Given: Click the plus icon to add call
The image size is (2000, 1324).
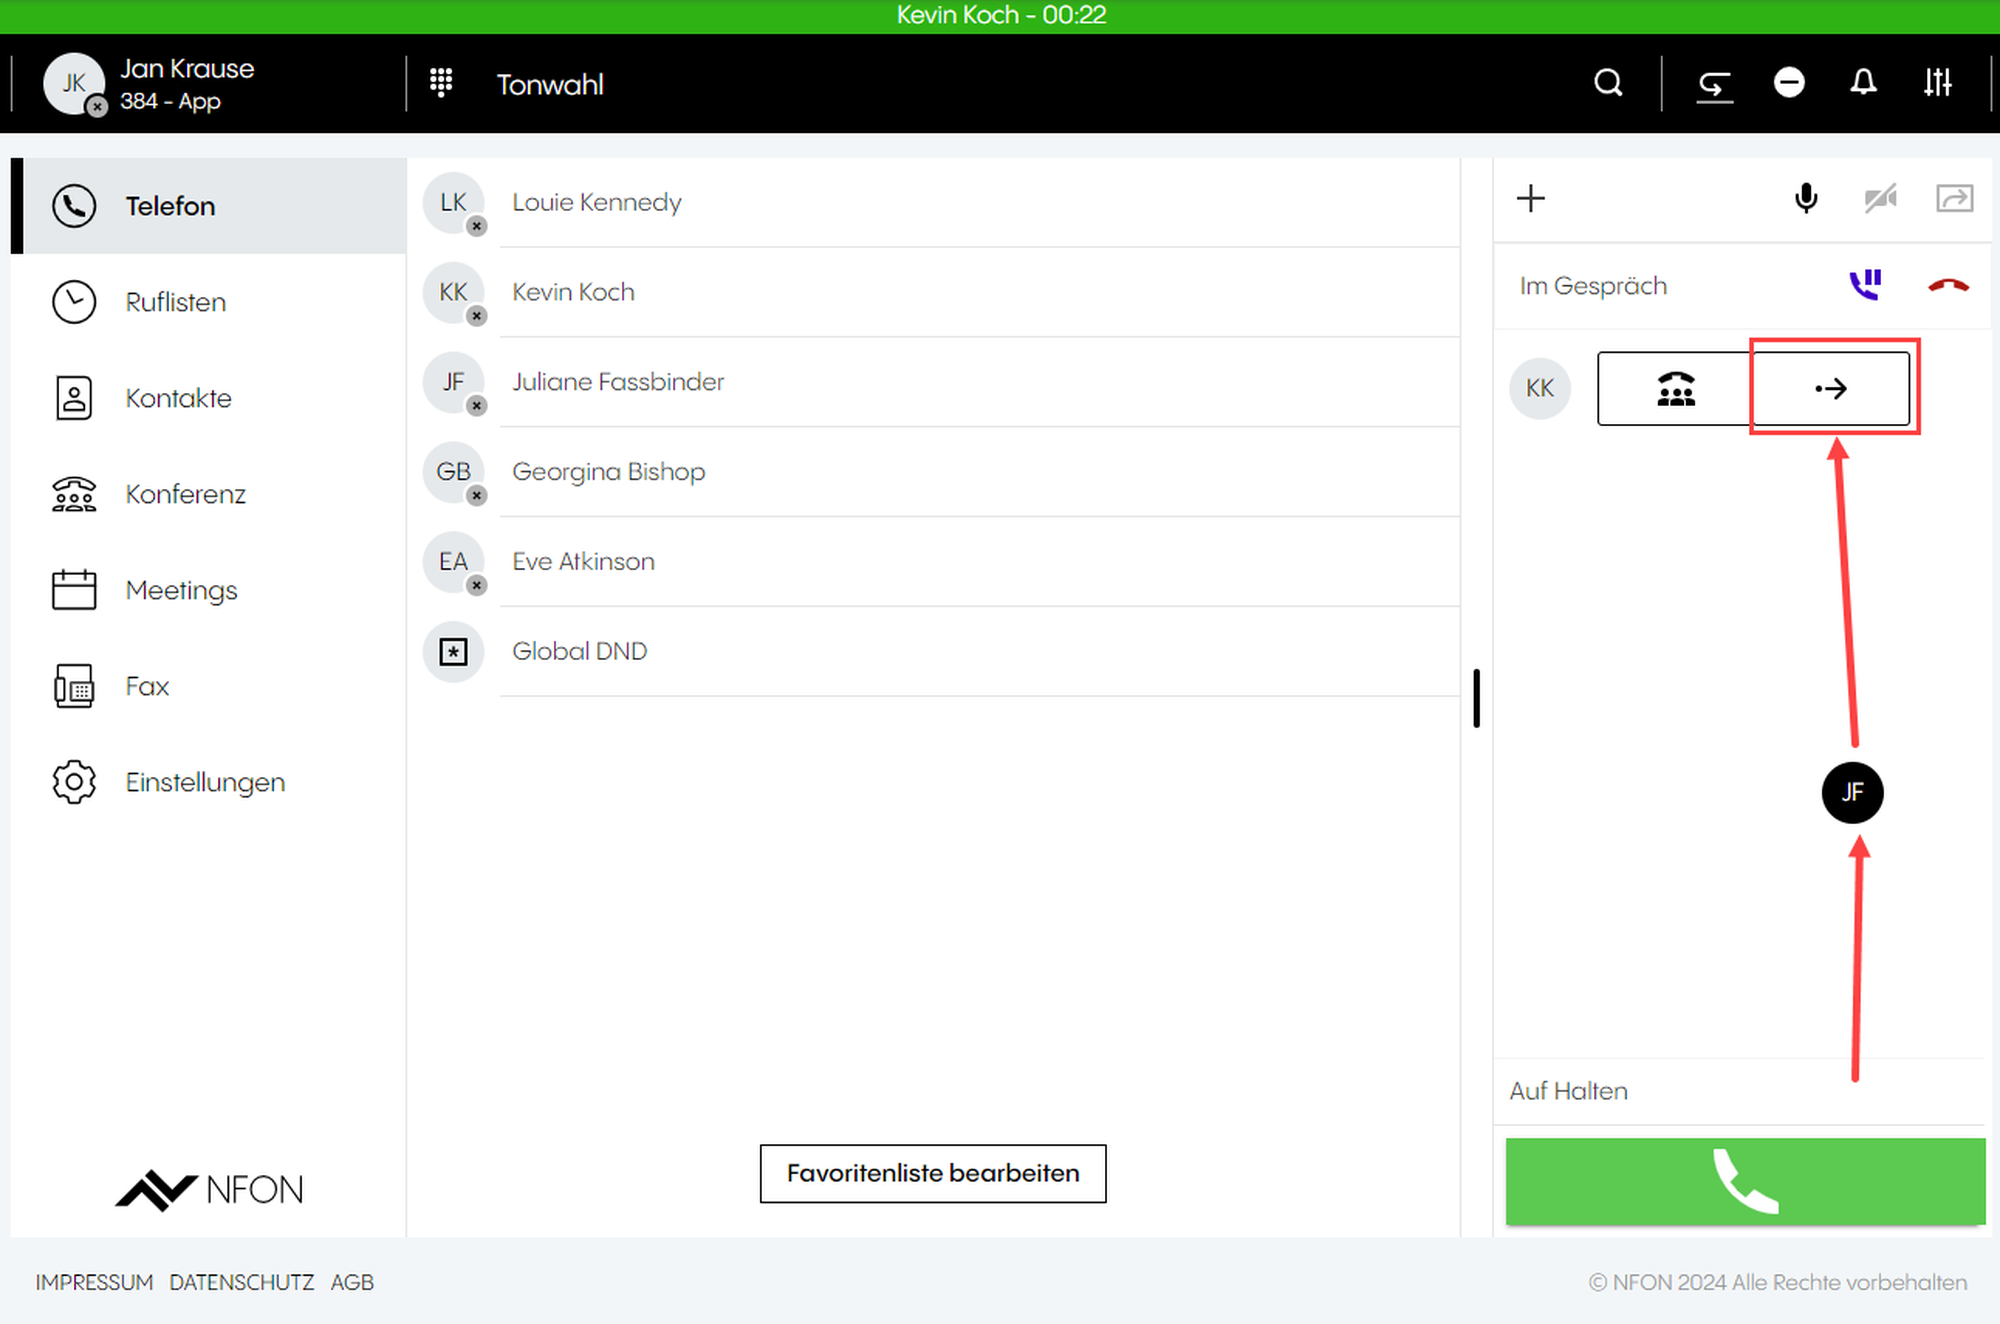Looking at the screenshot, I should coord(1530,198).
